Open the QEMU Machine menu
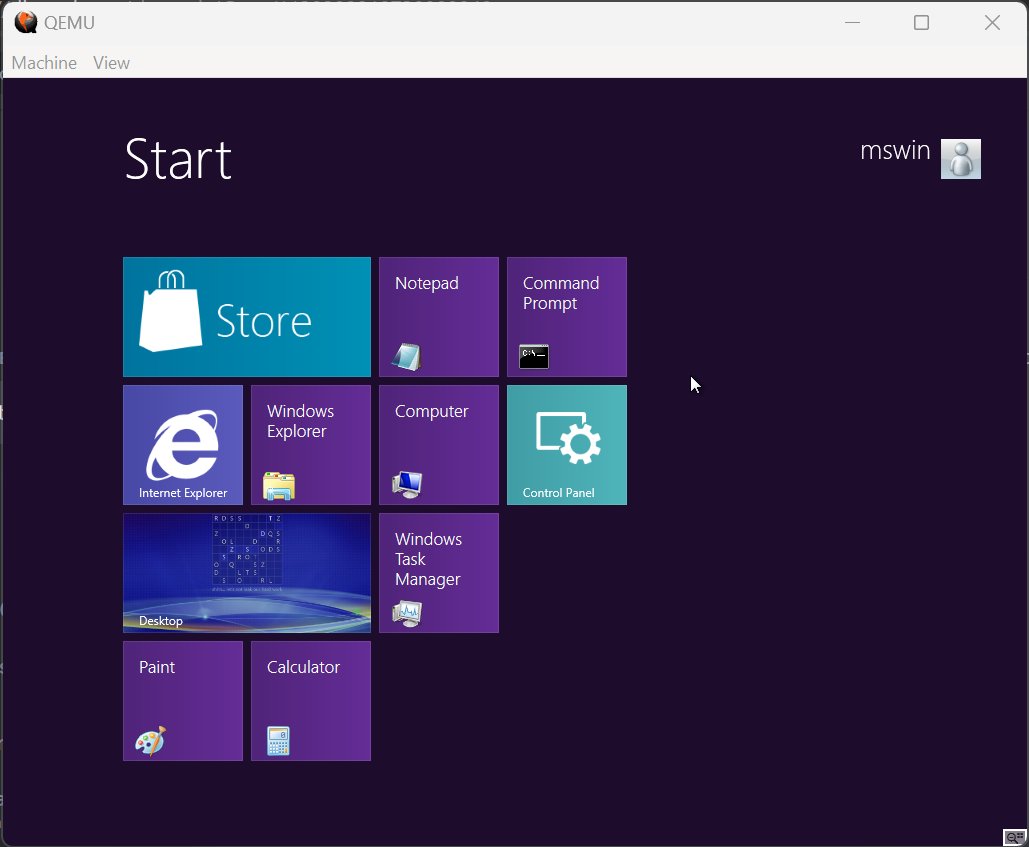This screenshot has height=847, width=1029. 44,63
